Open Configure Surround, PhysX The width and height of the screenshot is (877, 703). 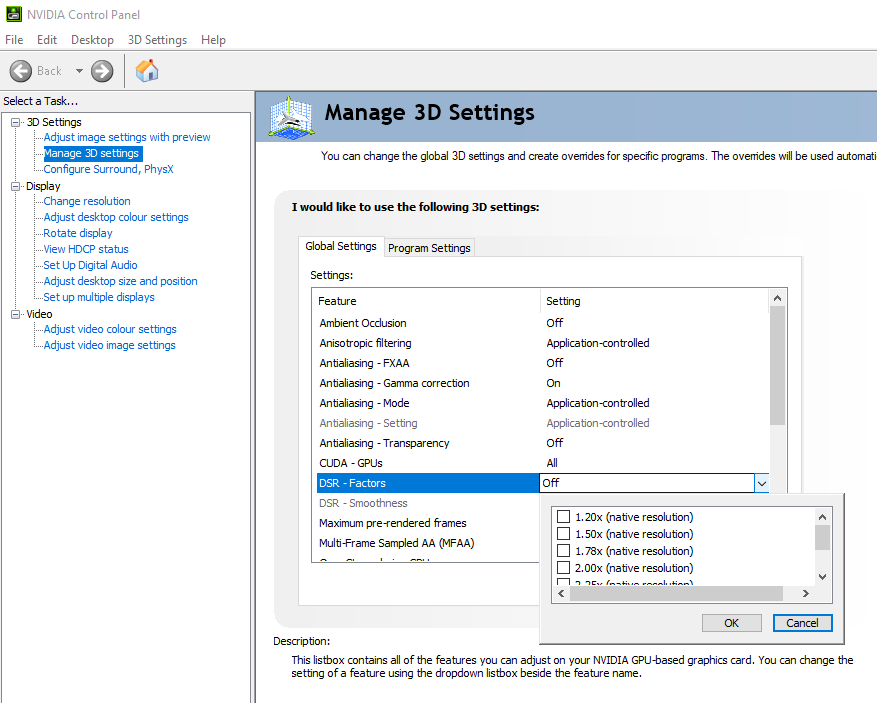coord(109,169)
